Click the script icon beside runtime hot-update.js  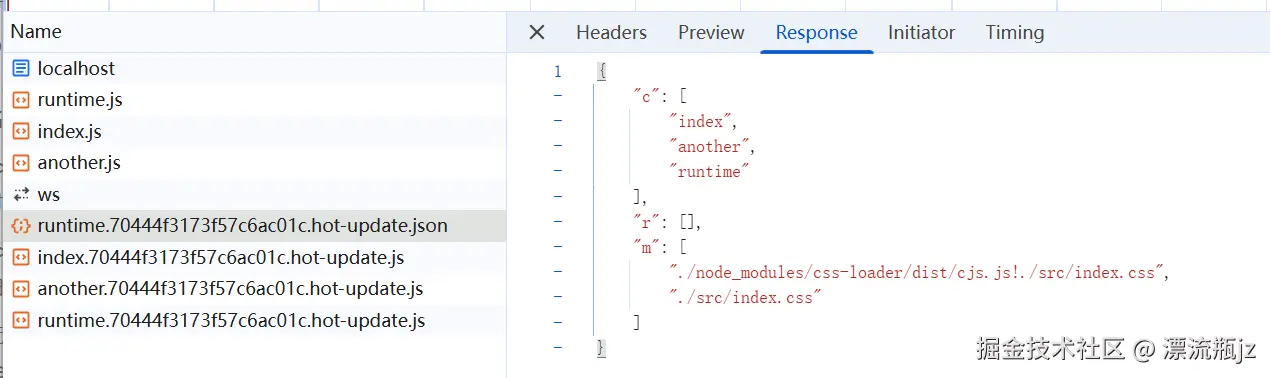click(x=21, y=321)
